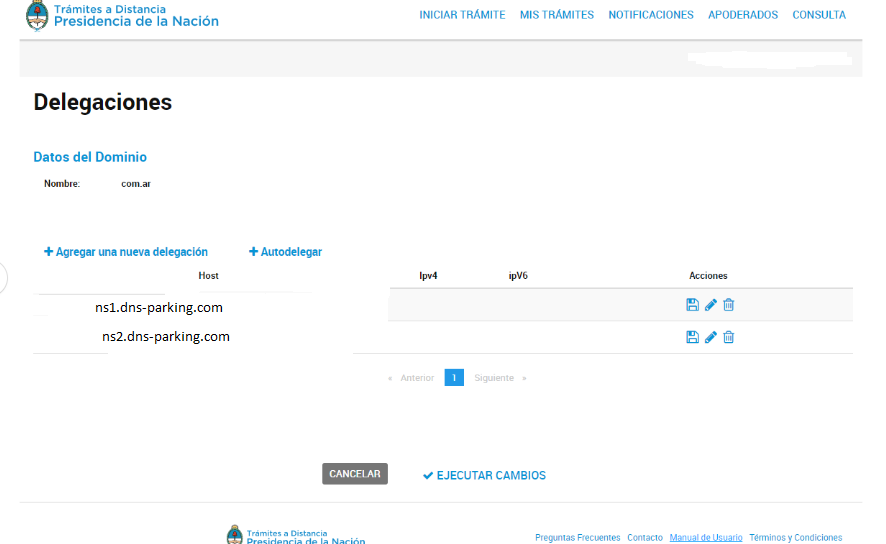
Task: Execute changes with Ejecutar Cambios
Action: pos(485,475)
